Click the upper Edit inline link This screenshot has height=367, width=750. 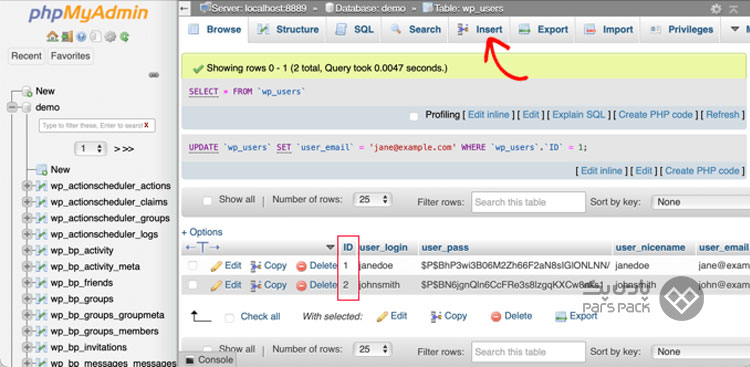pyautogui.click(x=490, y=115)
